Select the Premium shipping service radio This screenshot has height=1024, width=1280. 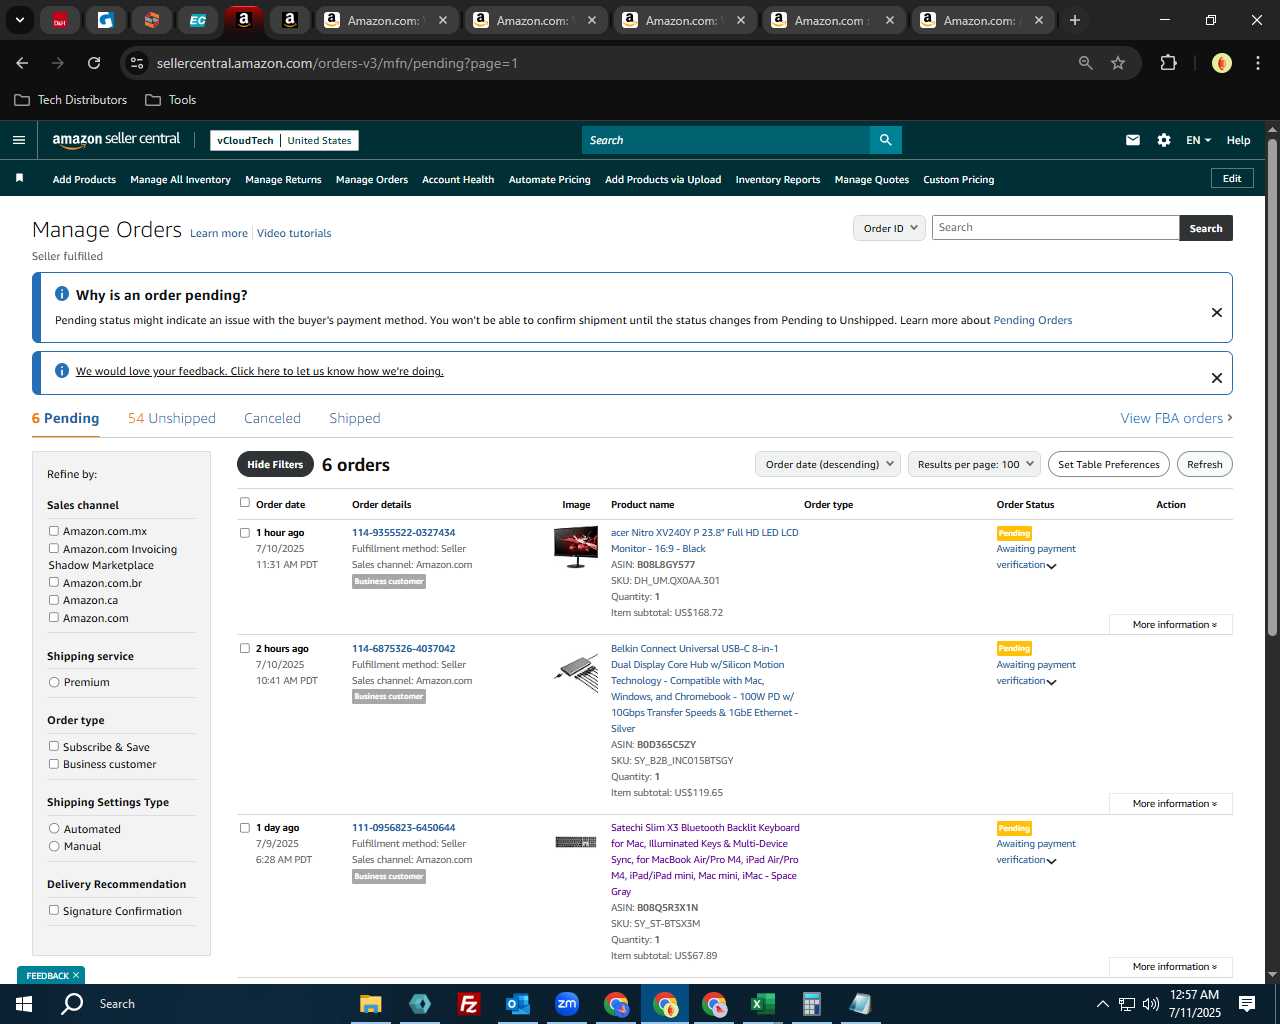tap(54, 682)
